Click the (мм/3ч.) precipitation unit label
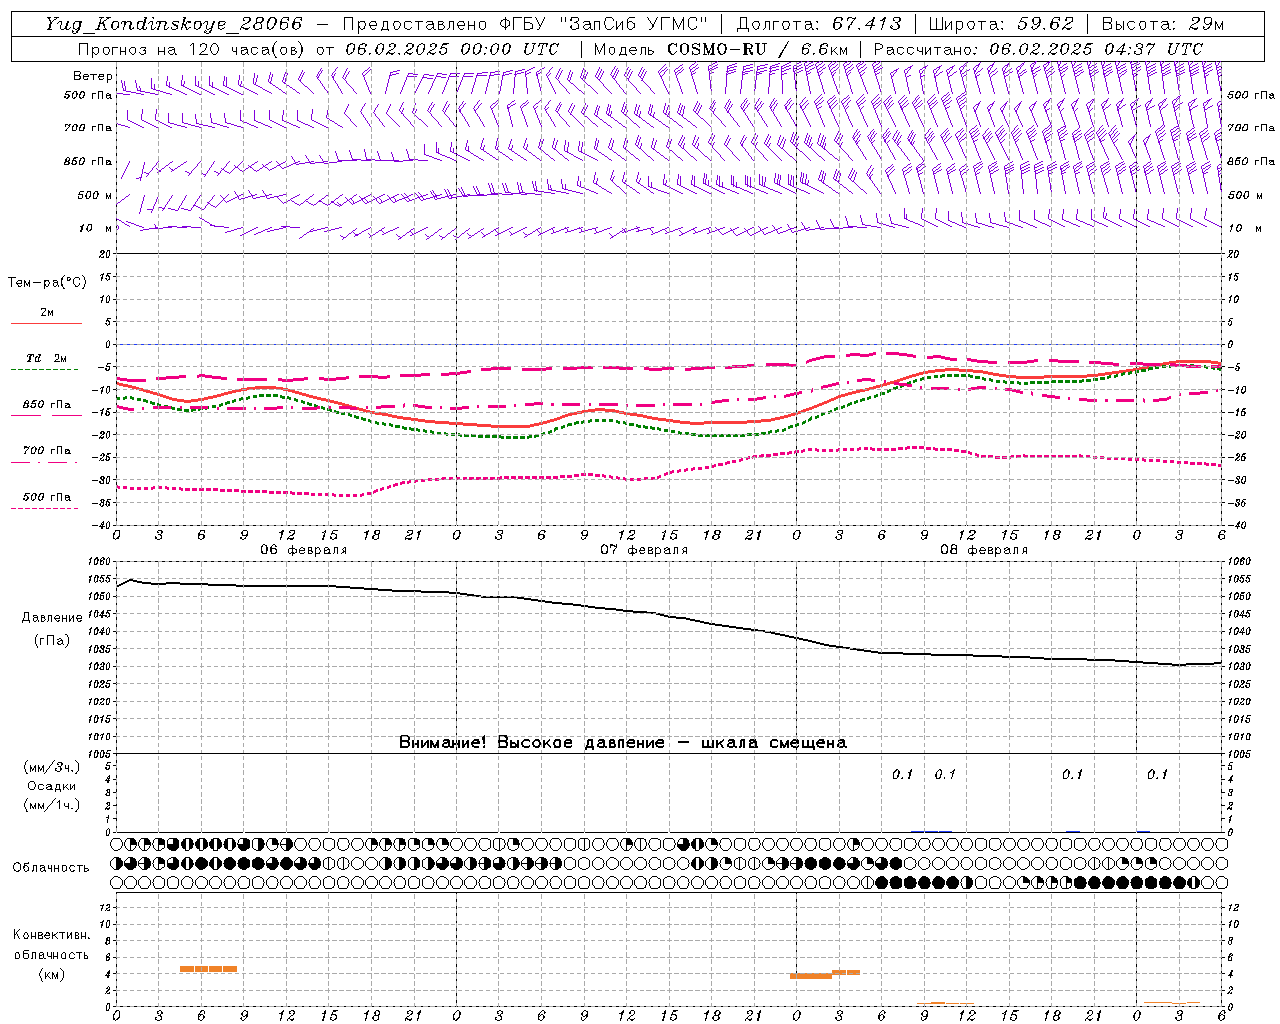The width and height of the screenshot is (1280, 1024). [x=52, y=767]
